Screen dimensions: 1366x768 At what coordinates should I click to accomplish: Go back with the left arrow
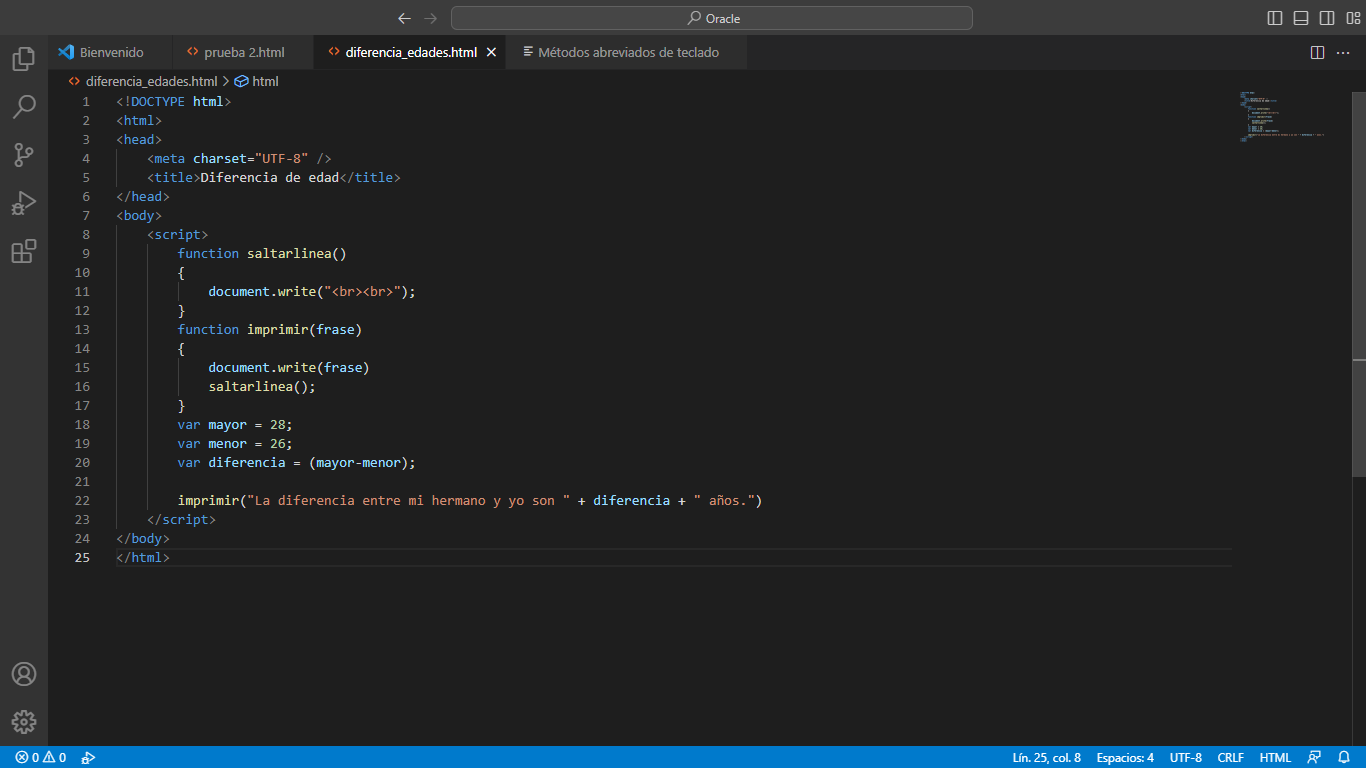(404, 18)
